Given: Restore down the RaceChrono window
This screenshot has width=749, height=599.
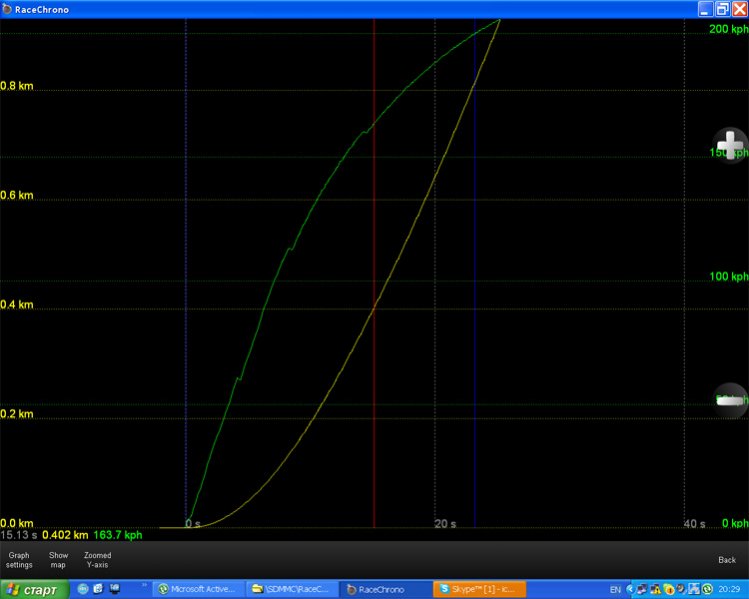Looking at the screenshot, I should [722, 8].
